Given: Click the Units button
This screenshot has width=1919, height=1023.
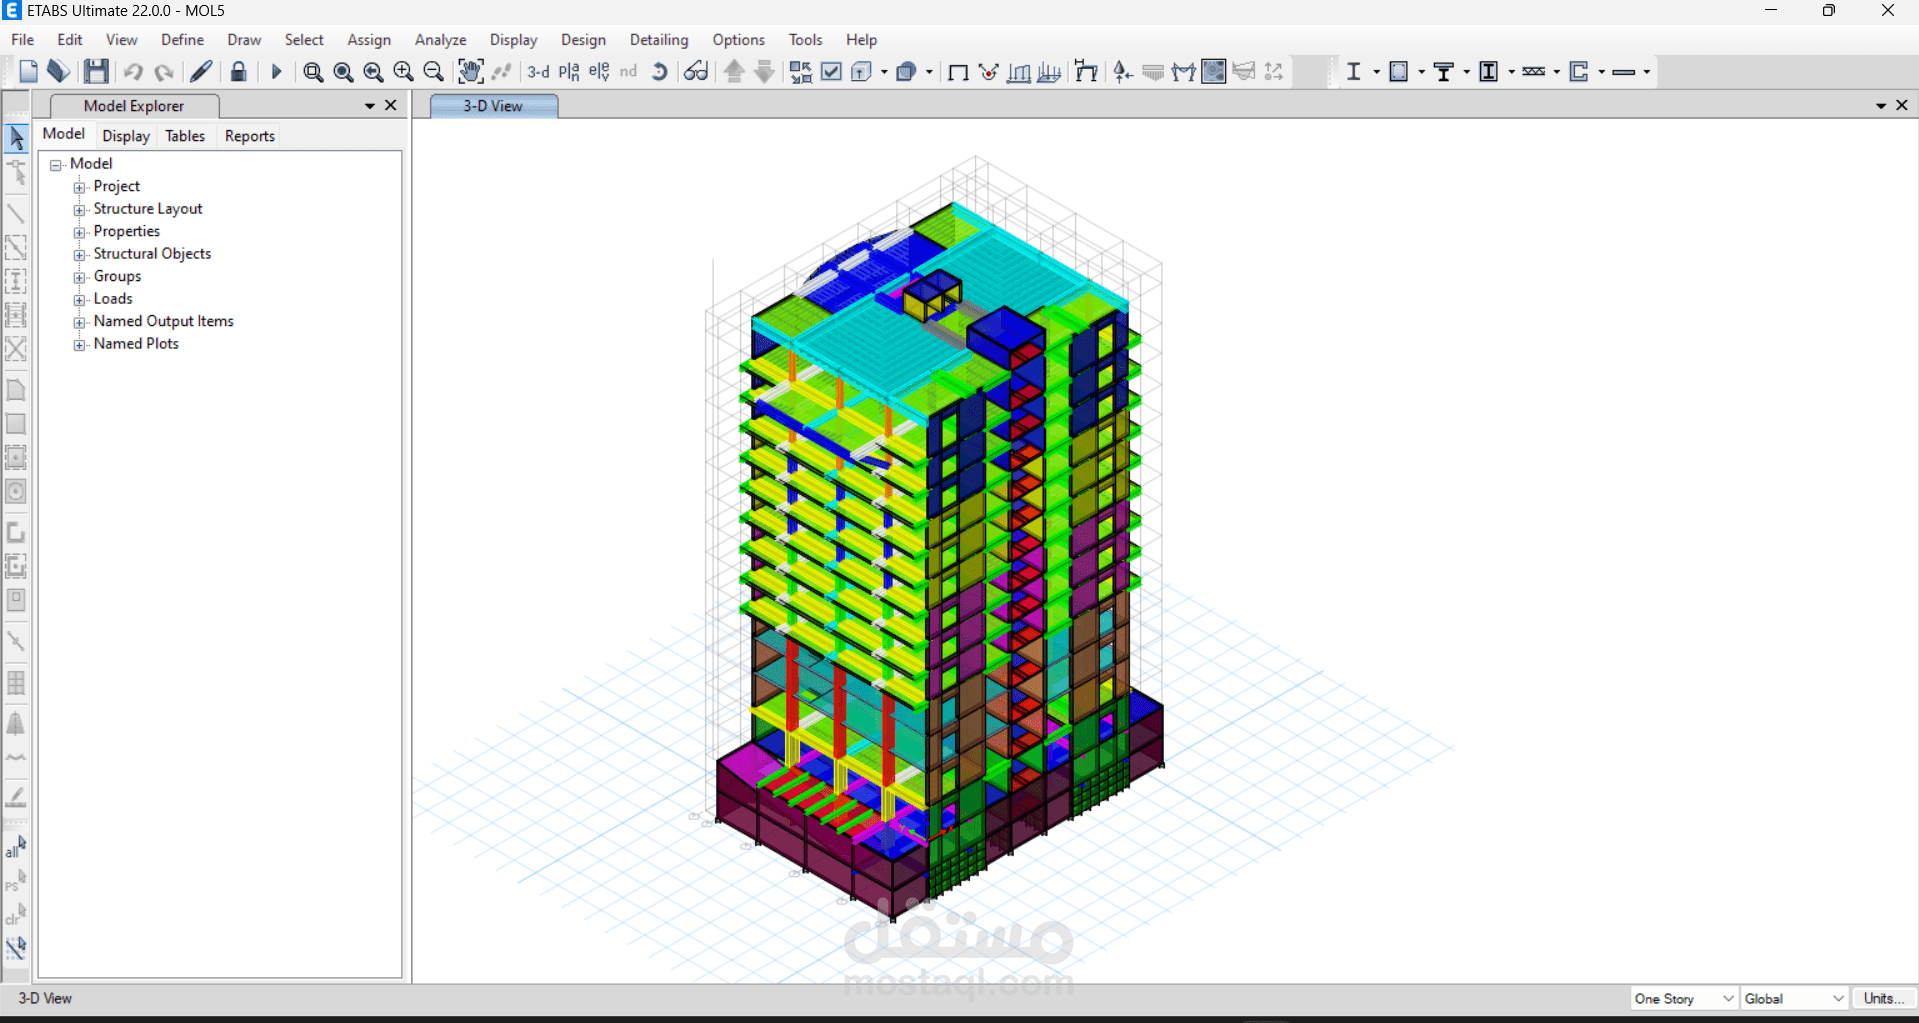Looking at the screenshot, I should coord(1884,998).
